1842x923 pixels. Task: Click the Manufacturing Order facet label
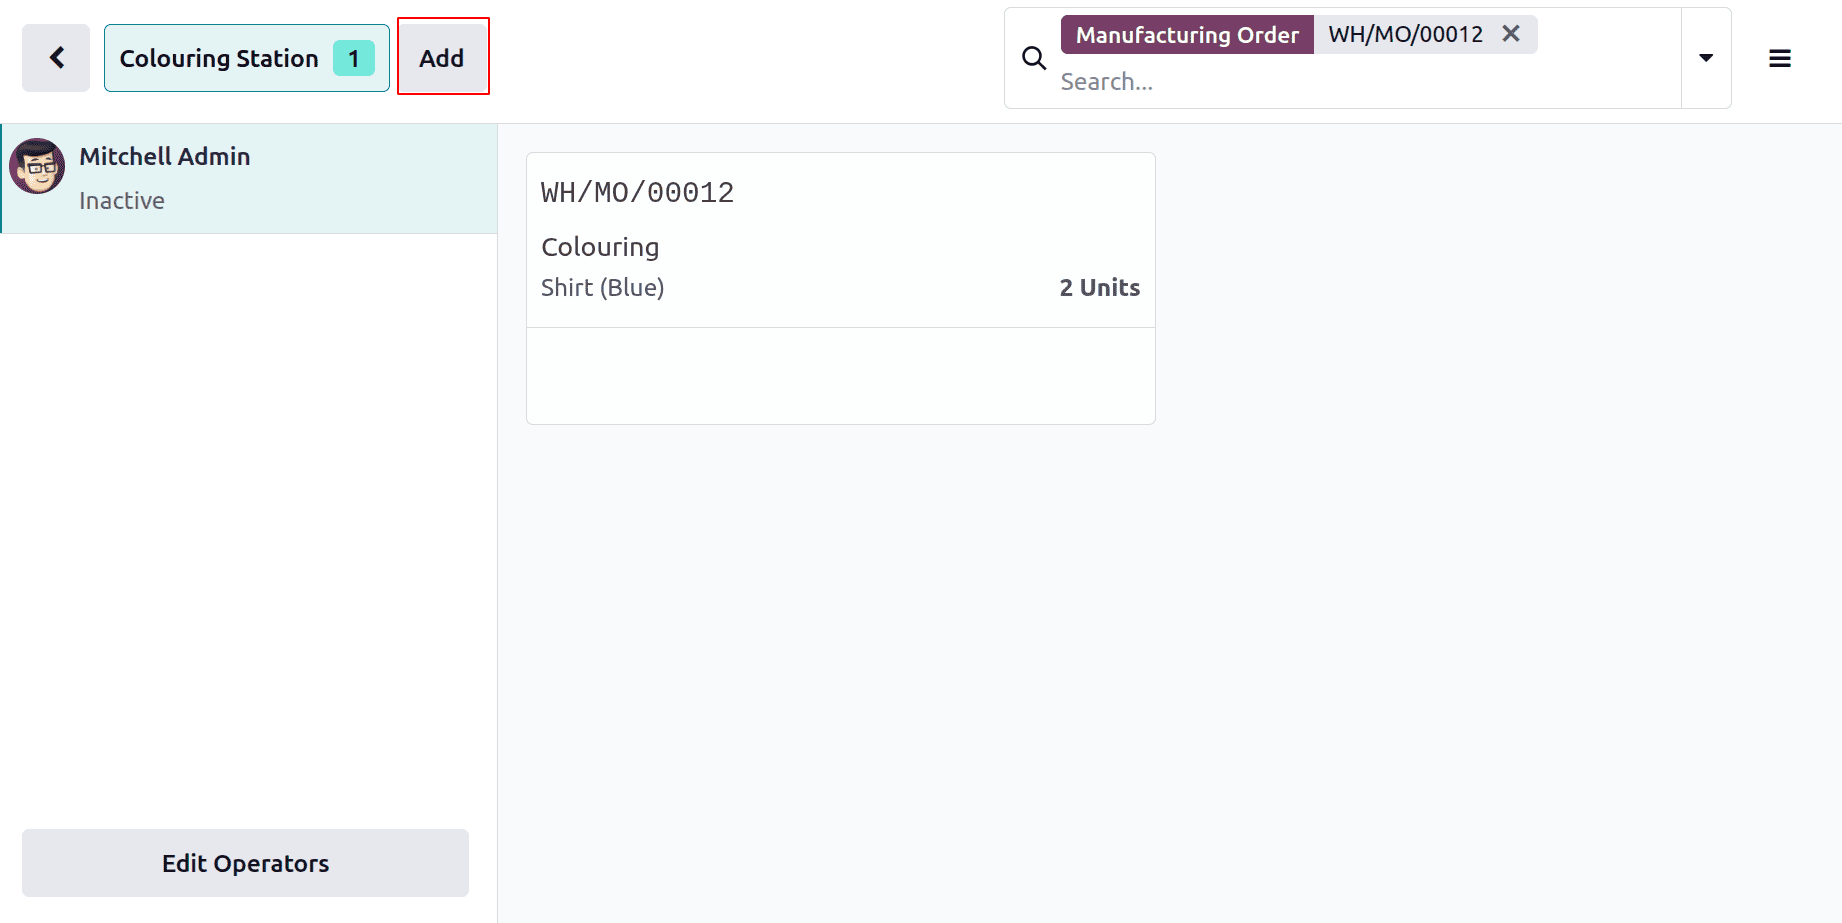pos(1187,35)
